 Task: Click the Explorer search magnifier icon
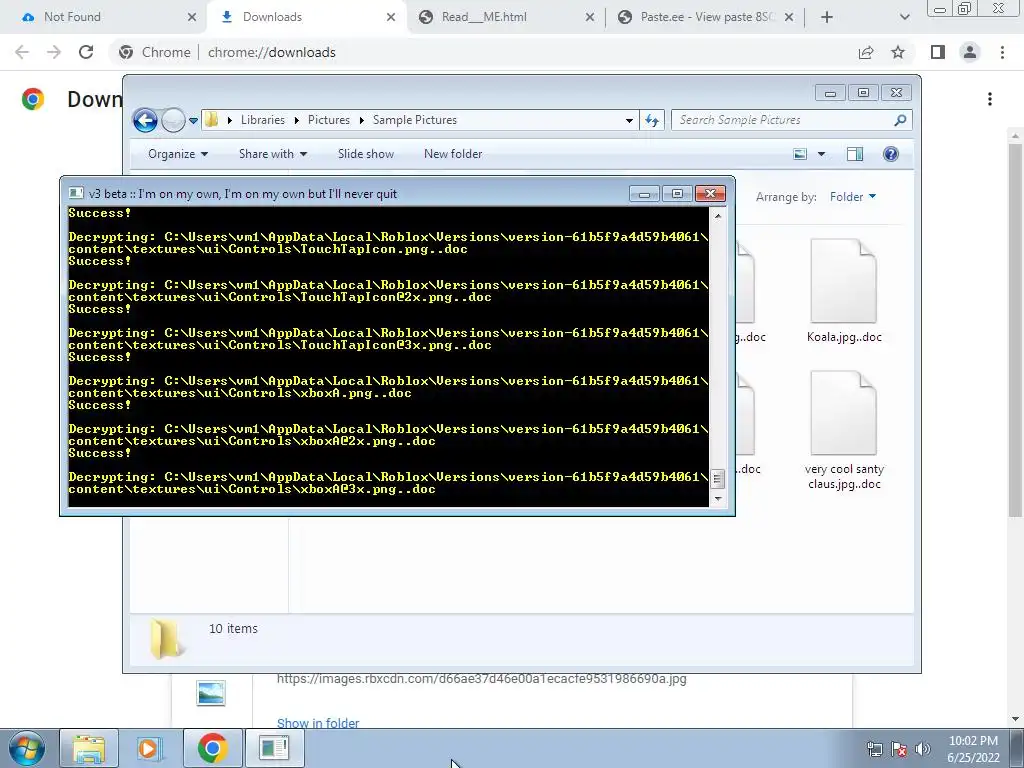pos(900,120)
